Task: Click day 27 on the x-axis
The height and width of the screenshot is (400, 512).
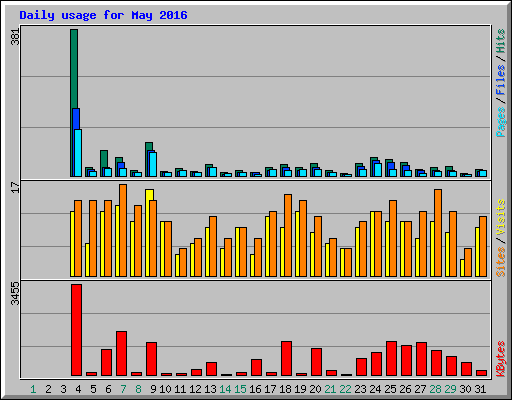Action: (420, 389)
